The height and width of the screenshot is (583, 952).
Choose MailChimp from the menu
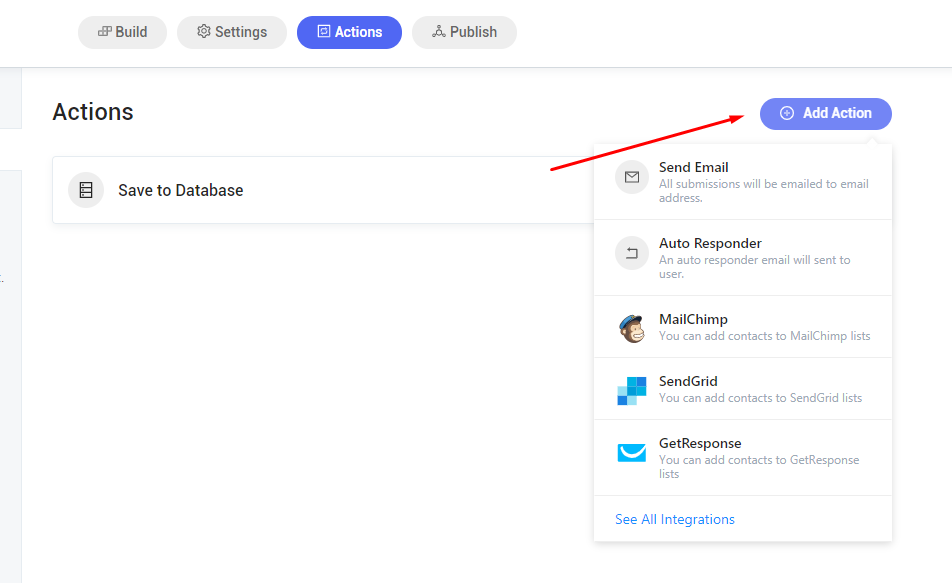(743, 327)
